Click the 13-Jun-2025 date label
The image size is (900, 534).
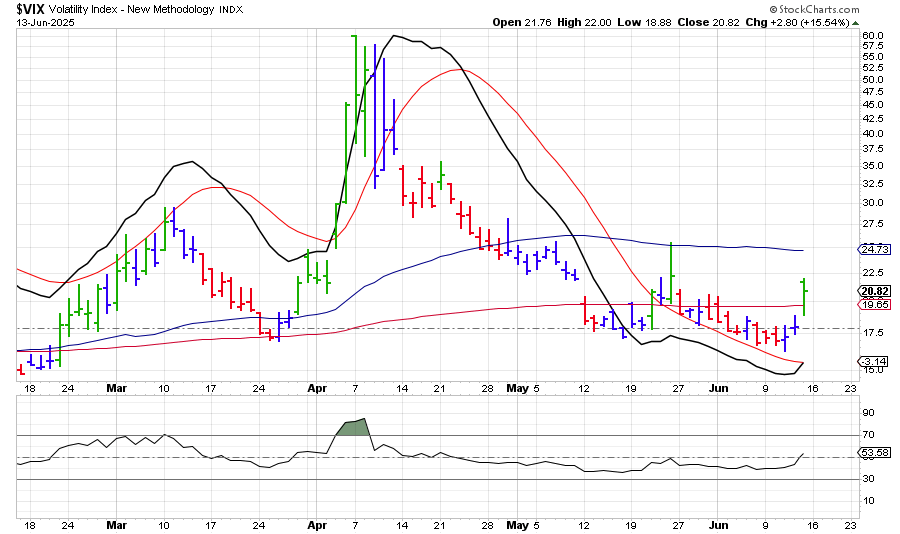pos(40,22)
